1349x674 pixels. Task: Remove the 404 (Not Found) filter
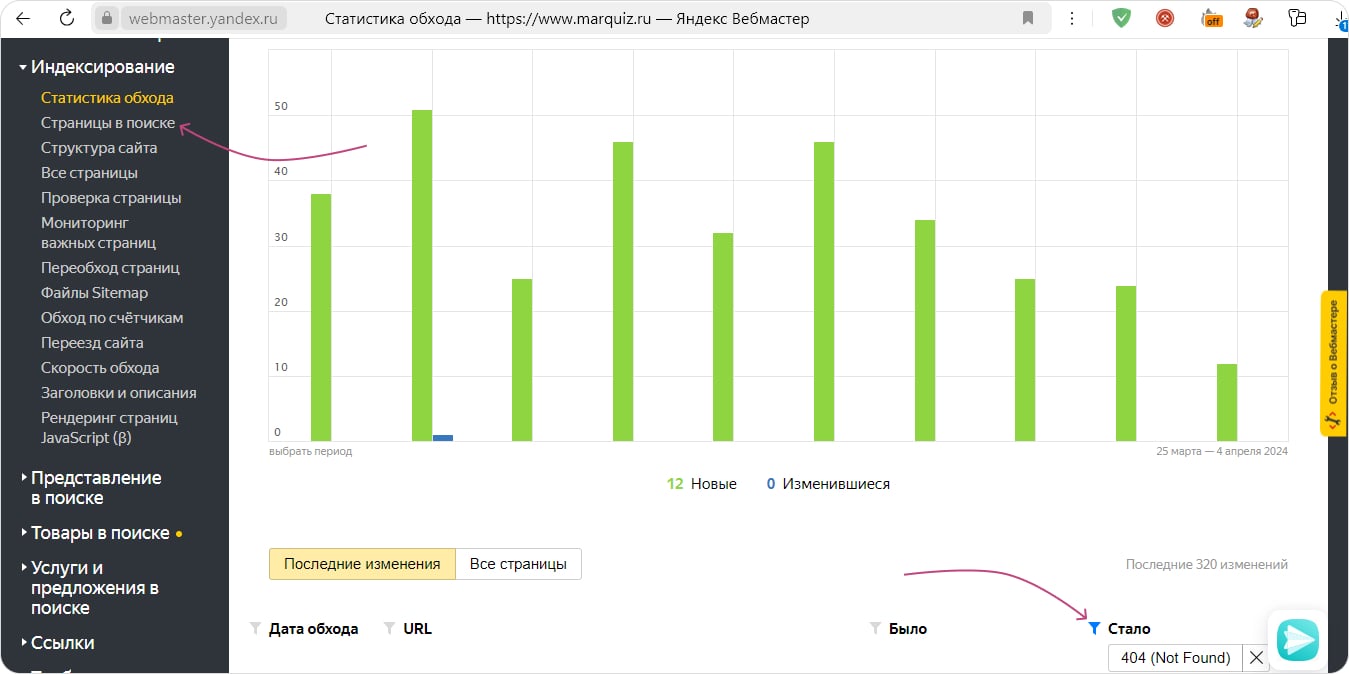pyautogui.click(x=1256, y=658)
